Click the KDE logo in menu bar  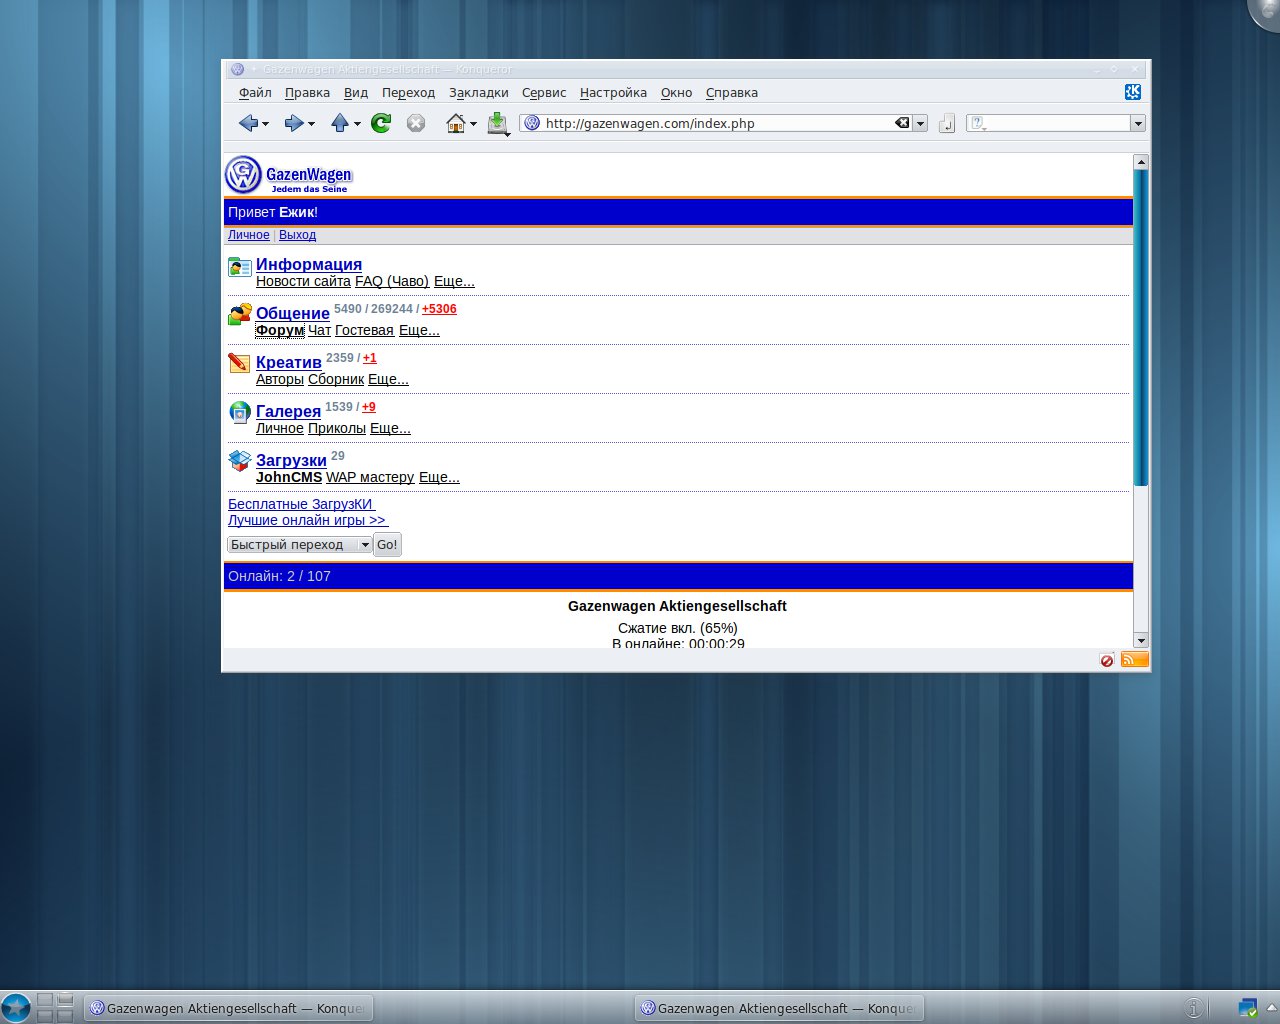click(1133, 92)
